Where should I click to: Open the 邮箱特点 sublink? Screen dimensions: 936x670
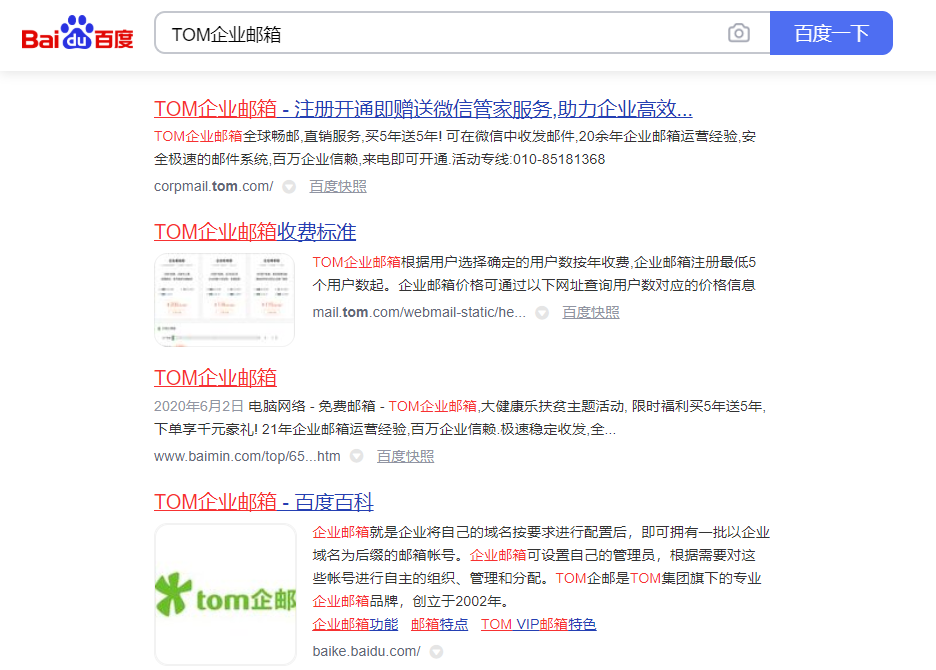point(439,624)
